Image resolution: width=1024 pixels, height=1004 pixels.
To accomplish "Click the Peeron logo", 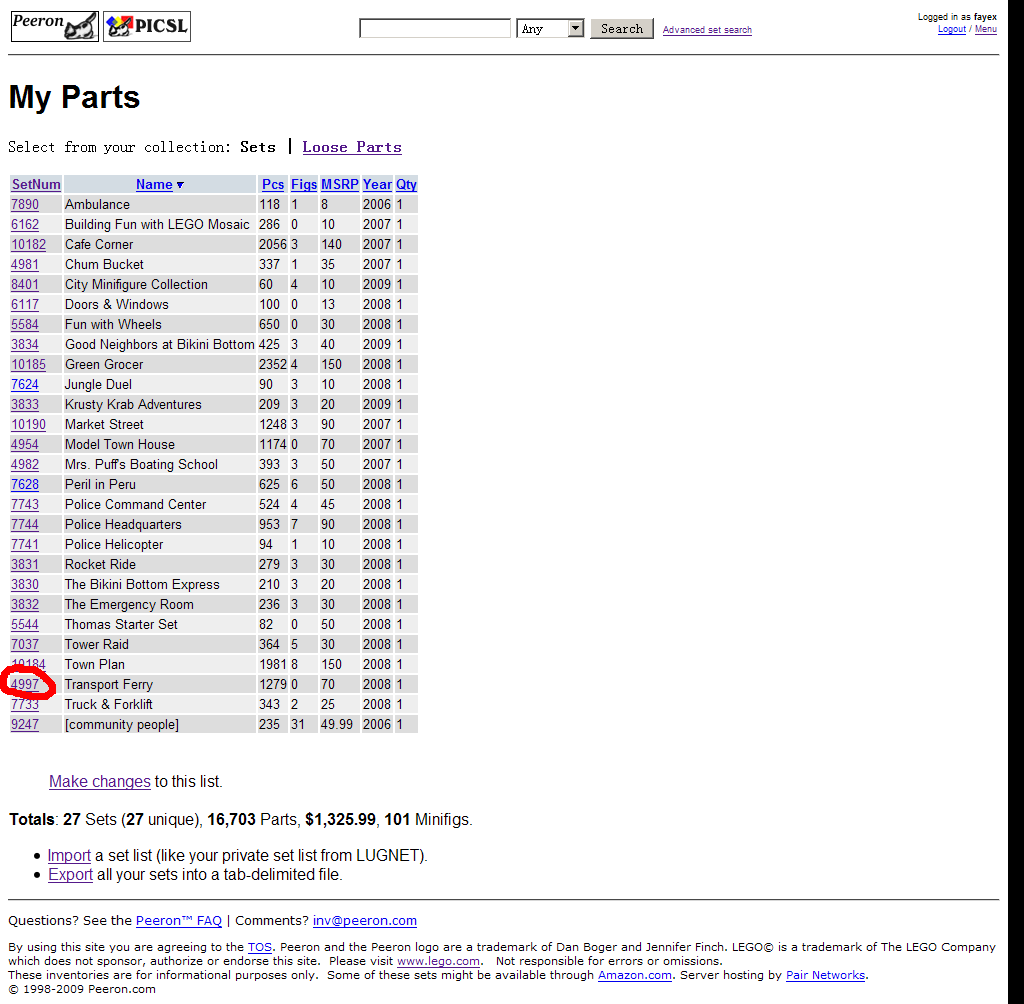I will [55, 26].
